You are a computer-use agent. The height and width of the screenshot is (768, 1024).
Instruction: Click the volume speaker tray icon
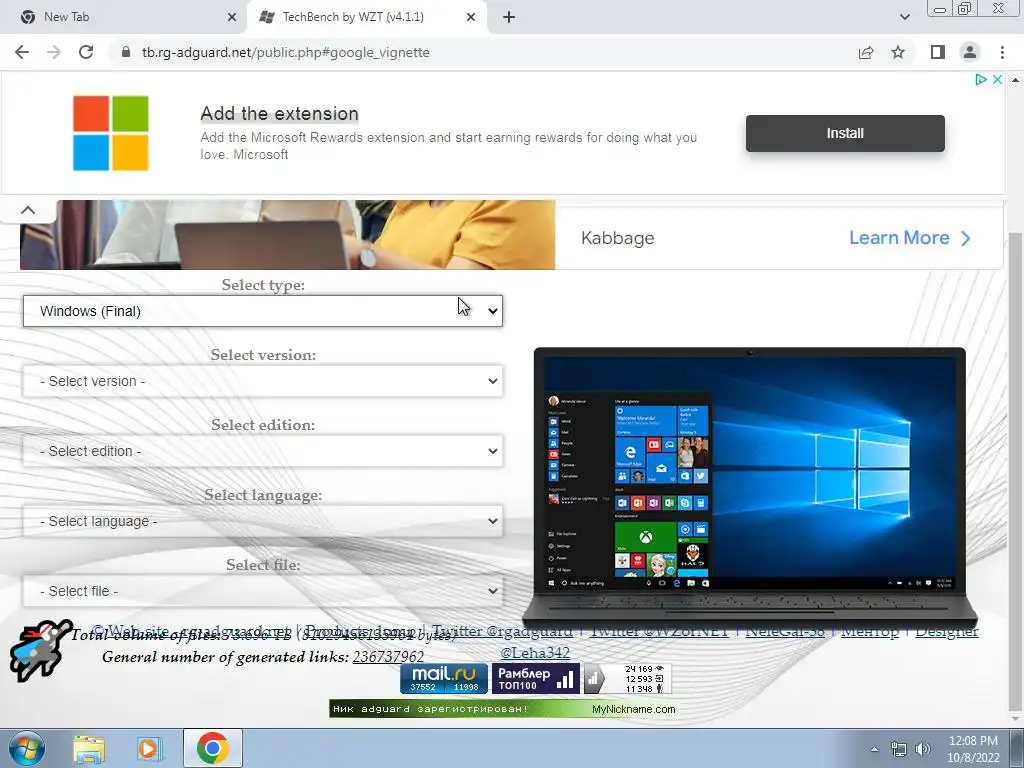tap(922, 749)
